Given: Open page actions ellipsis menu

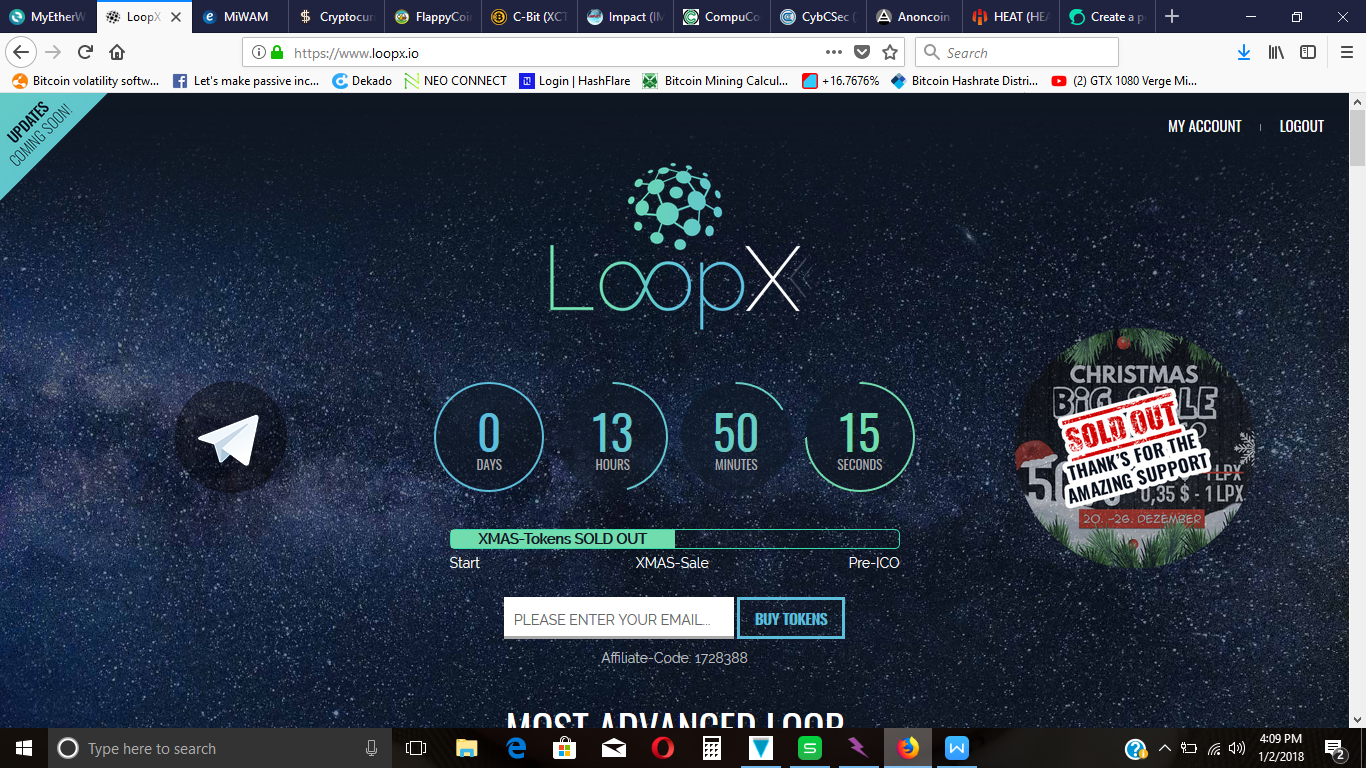Looking at the screenshot, I should pos(834,53).
